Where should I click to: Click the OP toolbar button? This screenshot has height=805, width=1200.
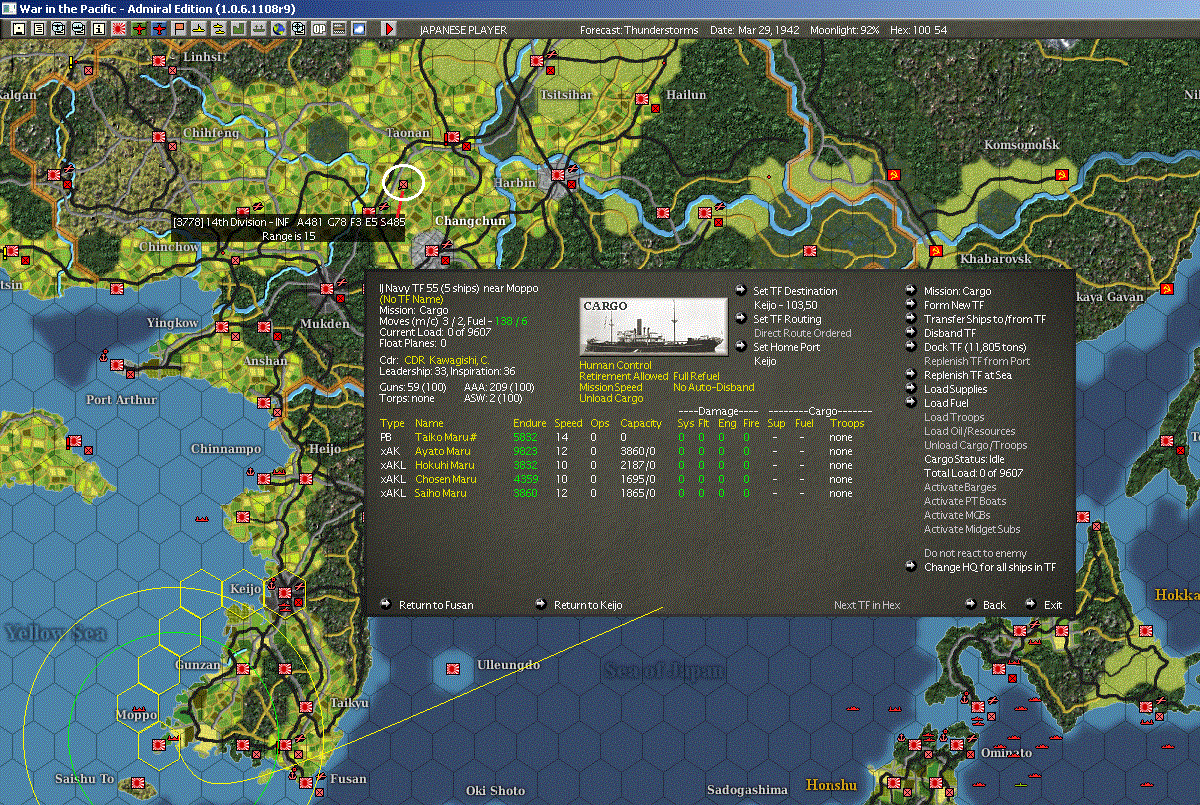click(318, 29)
